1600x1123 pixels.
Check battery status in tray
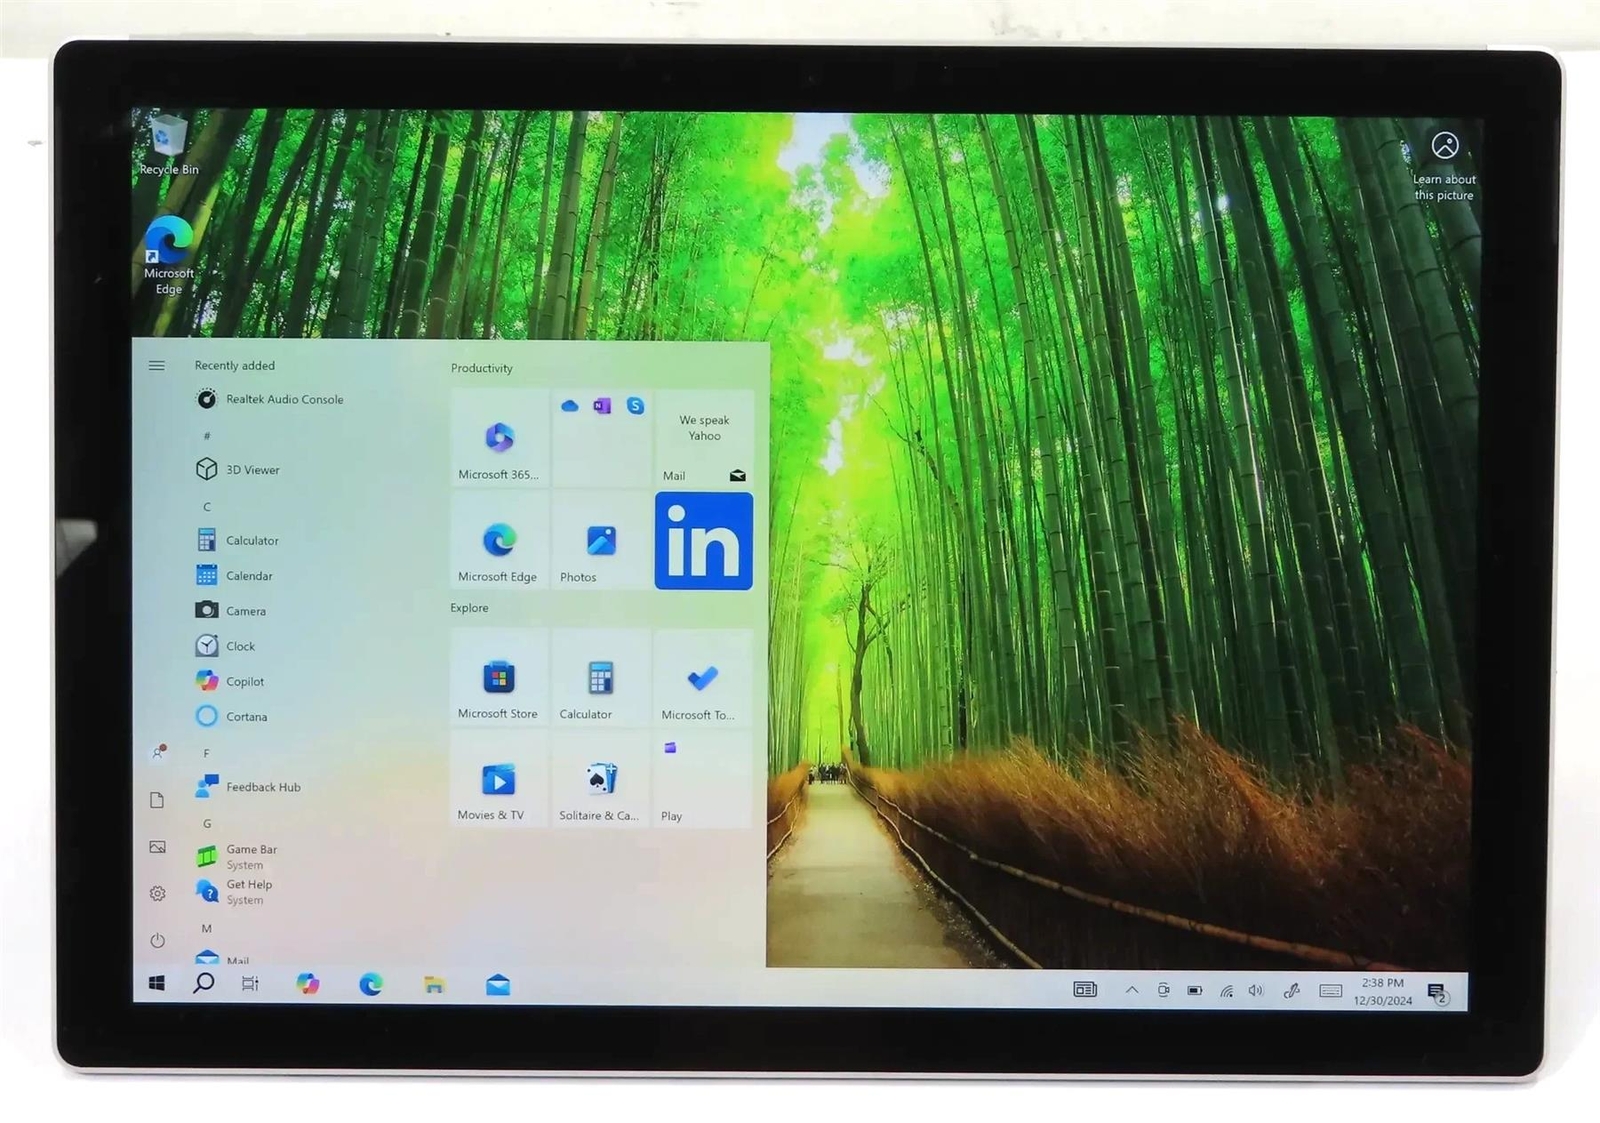point(1195,990)
